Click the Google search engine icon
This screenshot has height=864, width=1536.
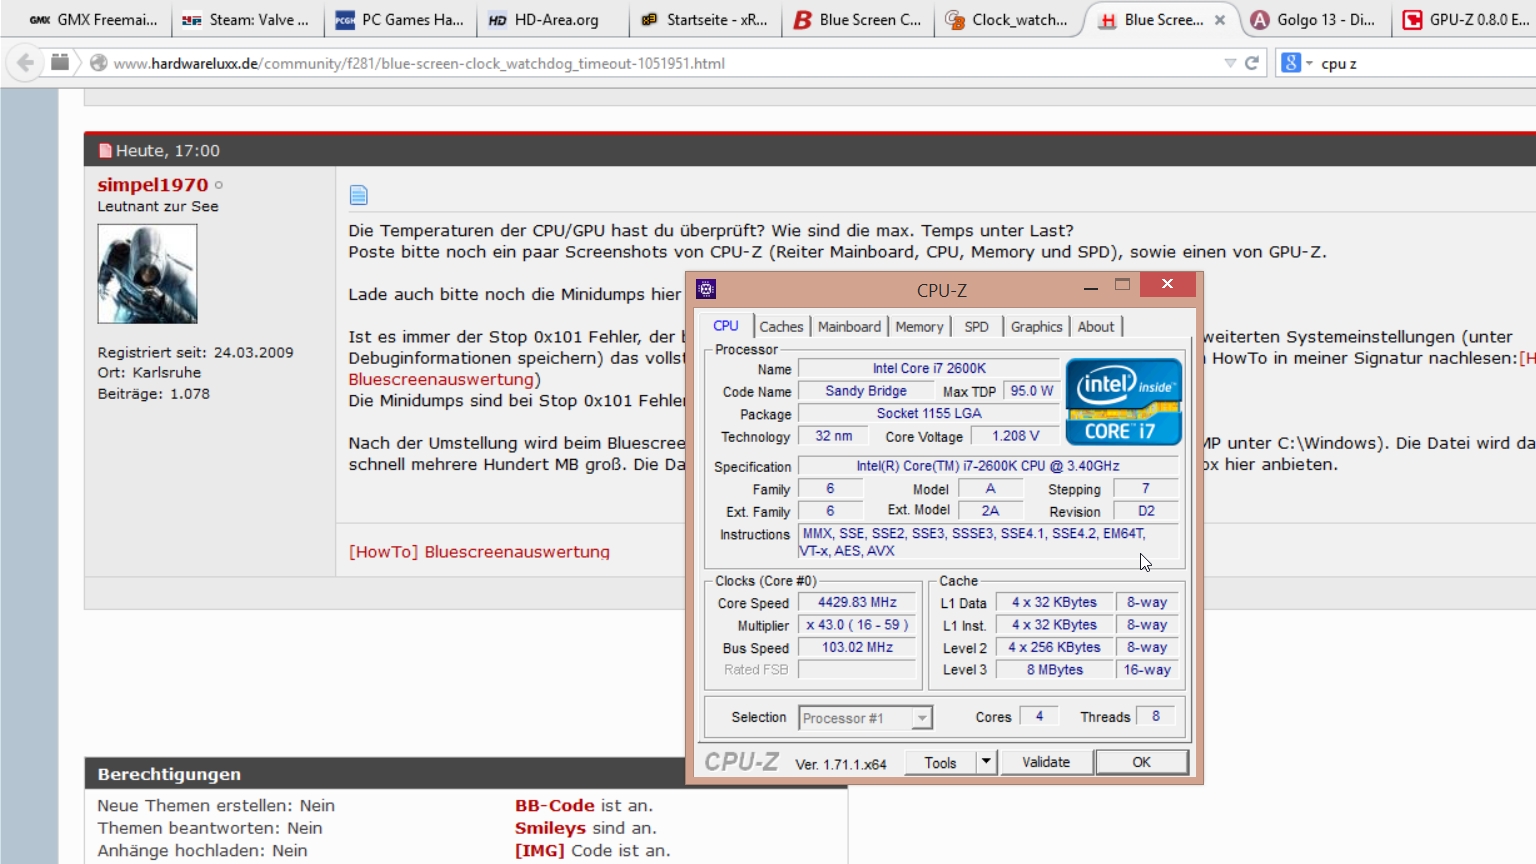click(1291, 63)
